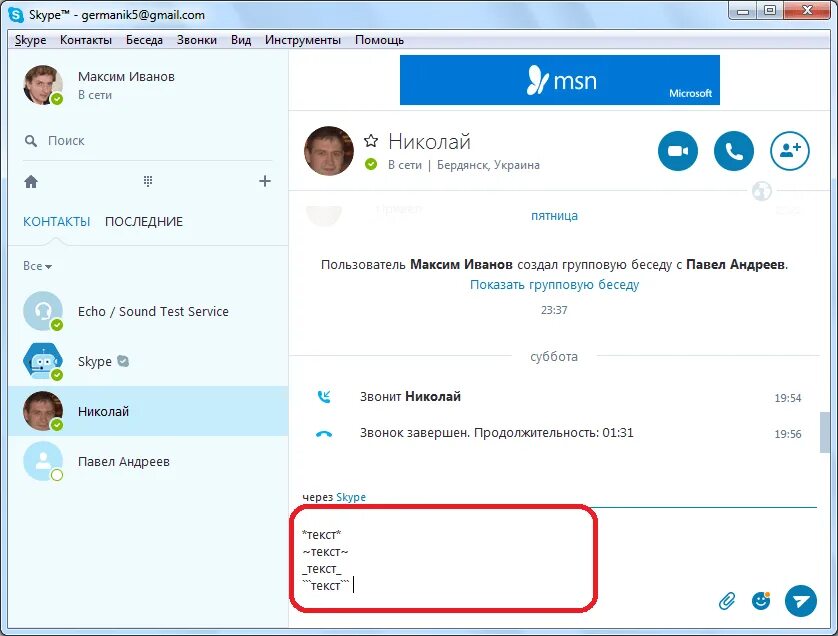Maximize the Skype window
Viewport: 838px width, 636px height.
pos(770,11)
